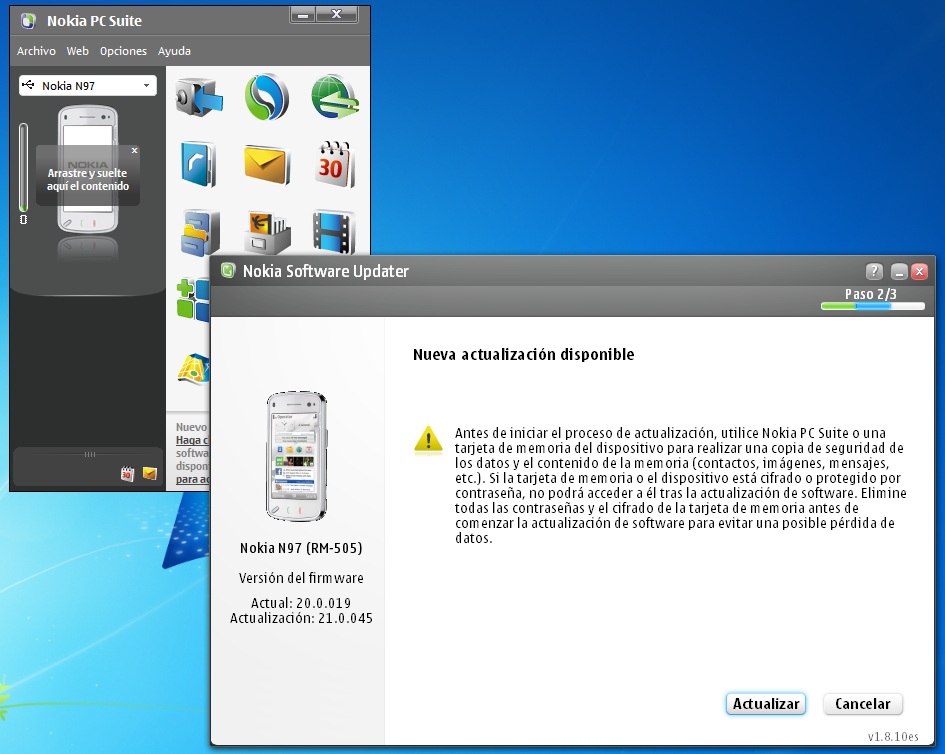Click the Cancelar button
This screenshot has height=754, width=945.
(x=863, y=704)
